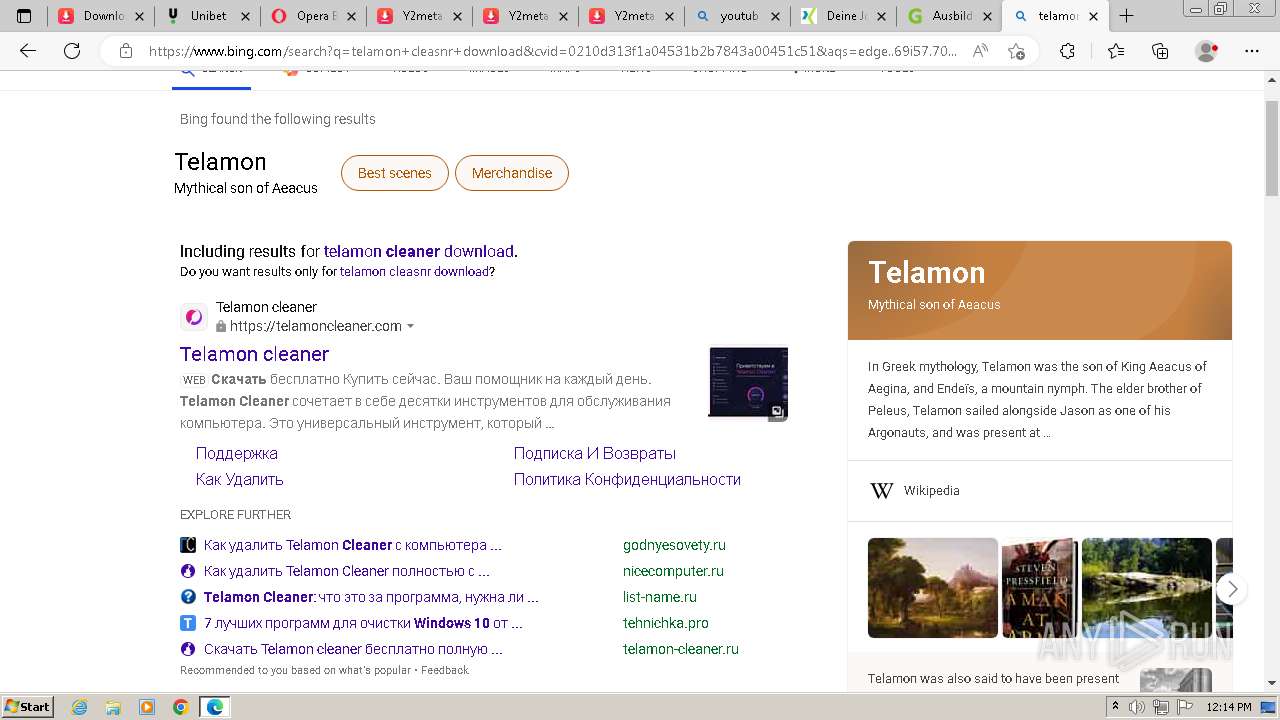Open Как удалить Telamon Cleaner с компьютера

(353, 545)
